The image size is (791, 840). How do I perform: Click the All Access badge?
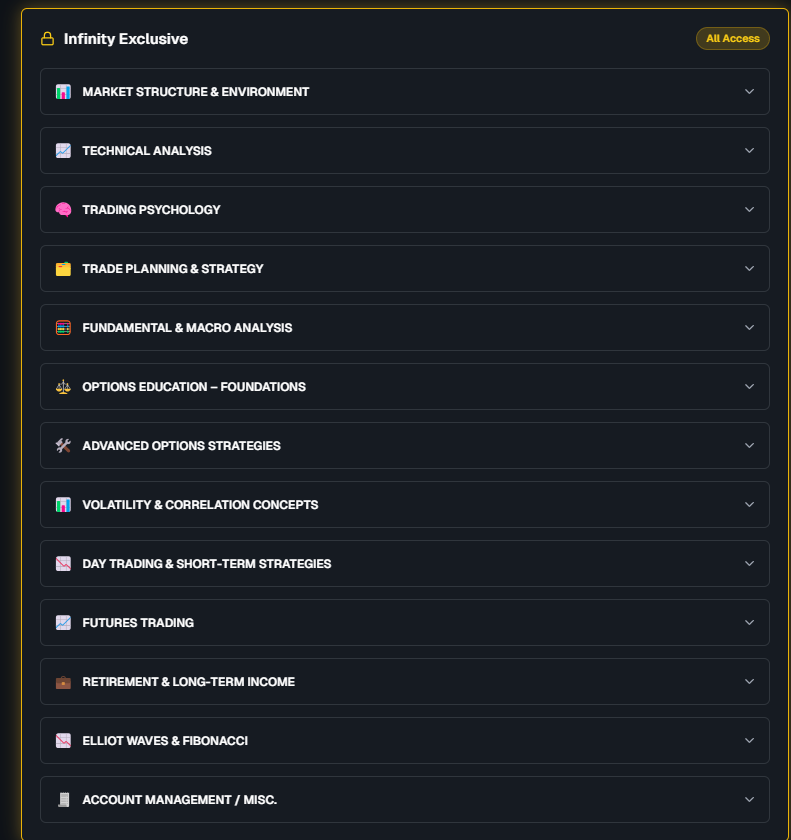tap(732, 39)
